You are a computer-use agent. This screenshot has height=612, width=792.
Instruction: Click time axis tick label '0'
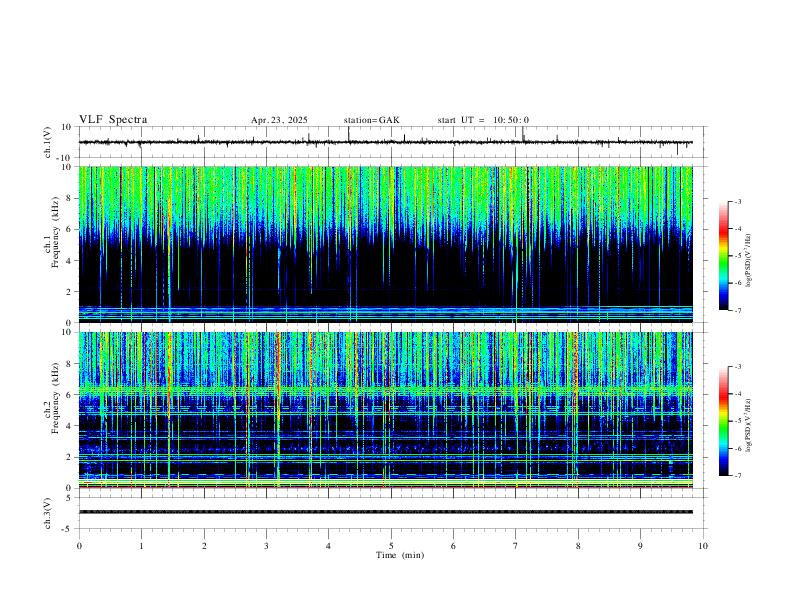[x=79, y=546]
